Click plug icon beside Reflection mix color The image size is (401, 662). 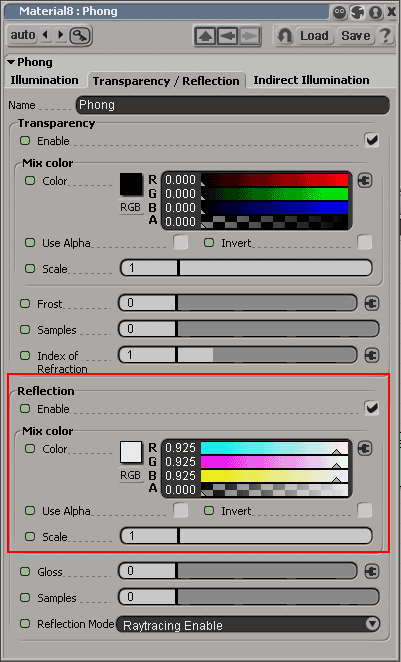click(365, 448)
